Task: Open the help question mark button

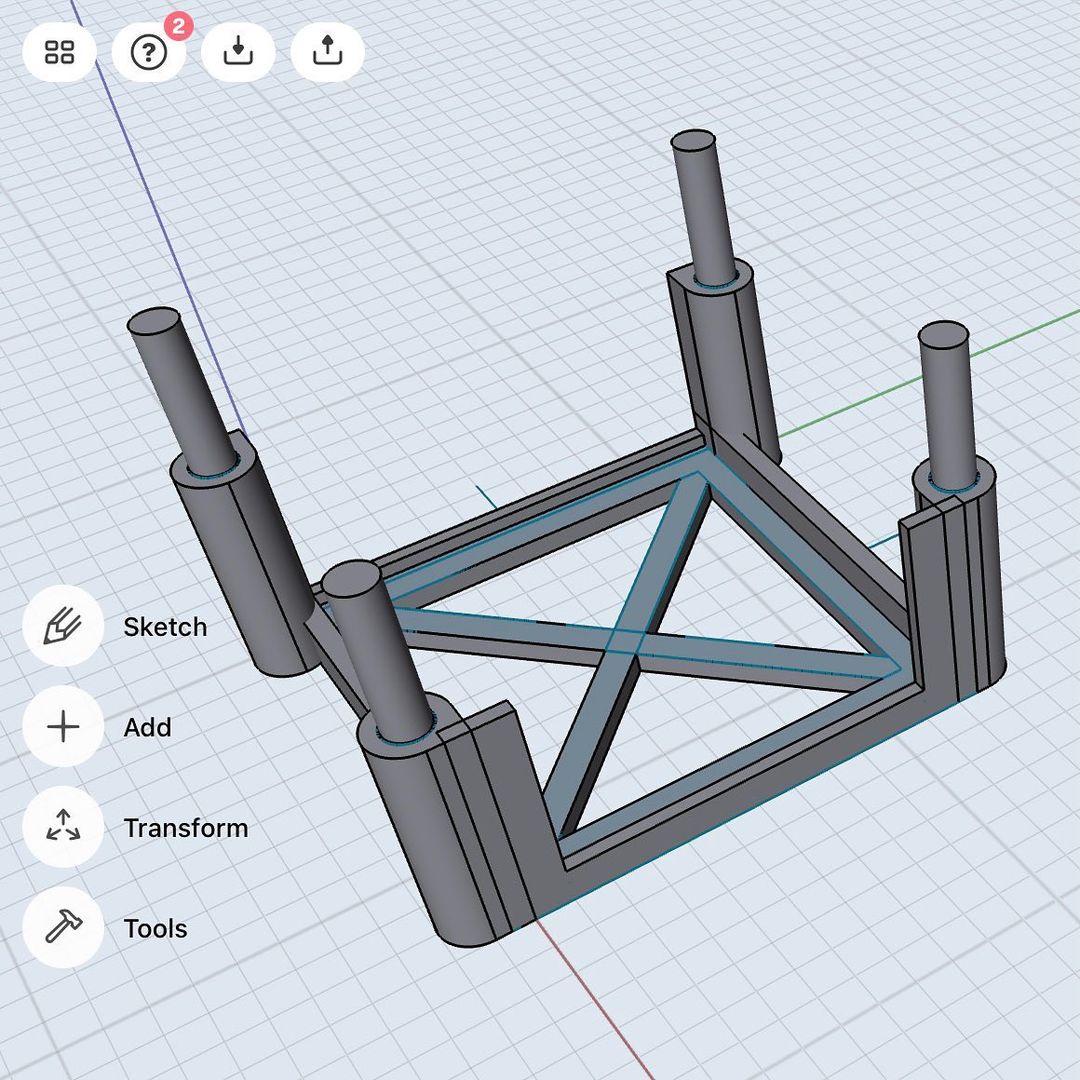Action: pyautogui.click(x=149, y=53)
